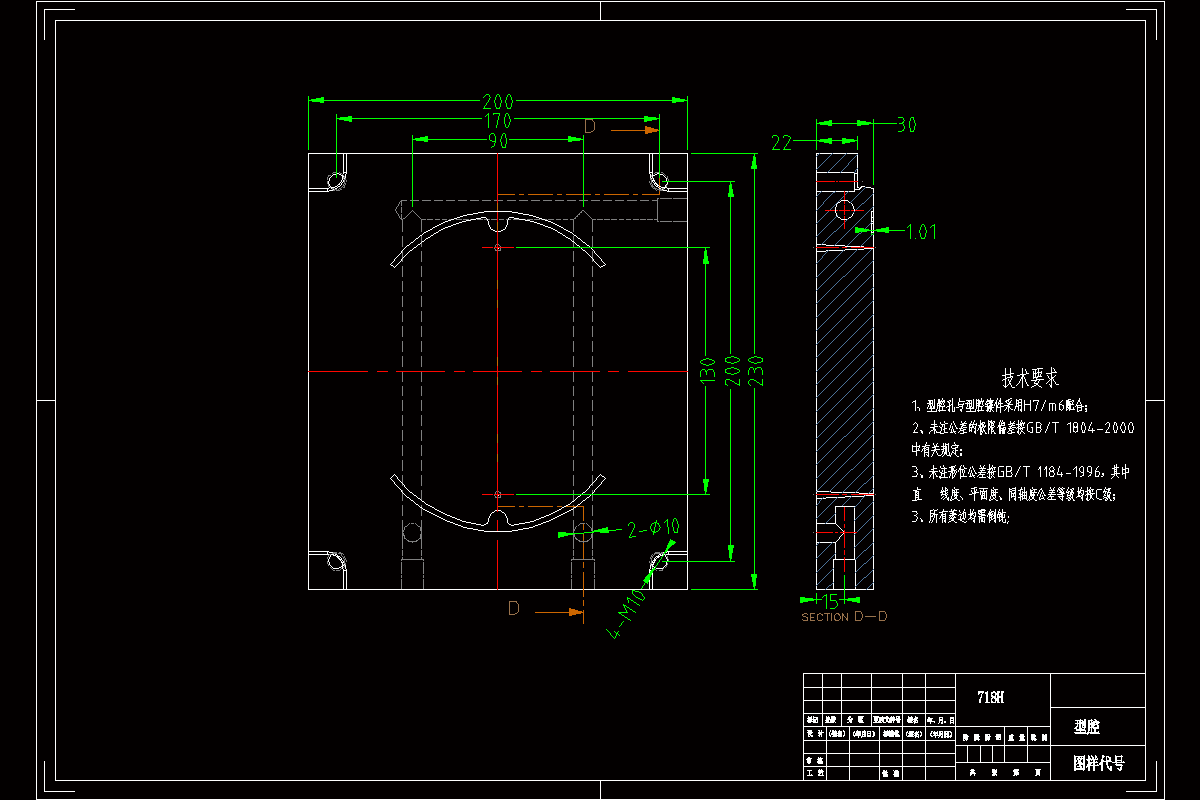1200x800 pixels.
Task: Select the 设计 cell in title block
Action: coord(815,733)
